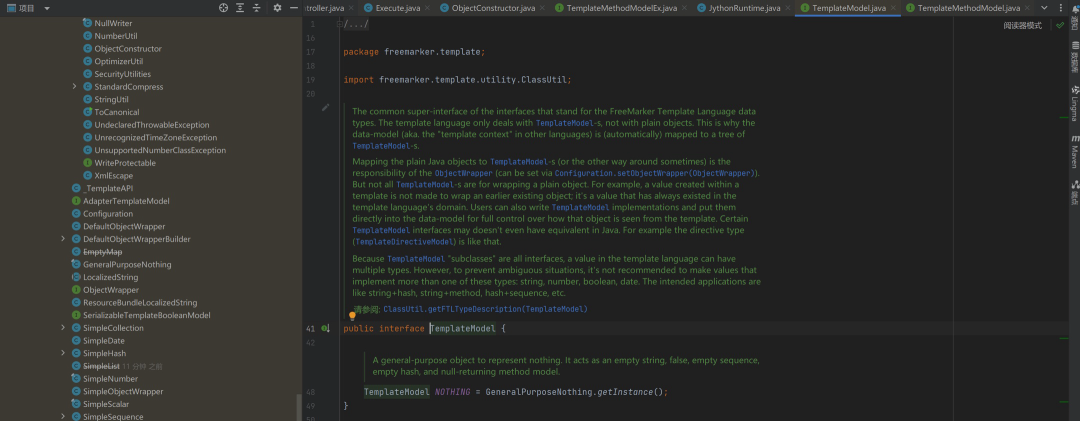Select UndeclaredThrowableException in project tree
Screen dimensions: 1080x421
(x=152, y=125)
